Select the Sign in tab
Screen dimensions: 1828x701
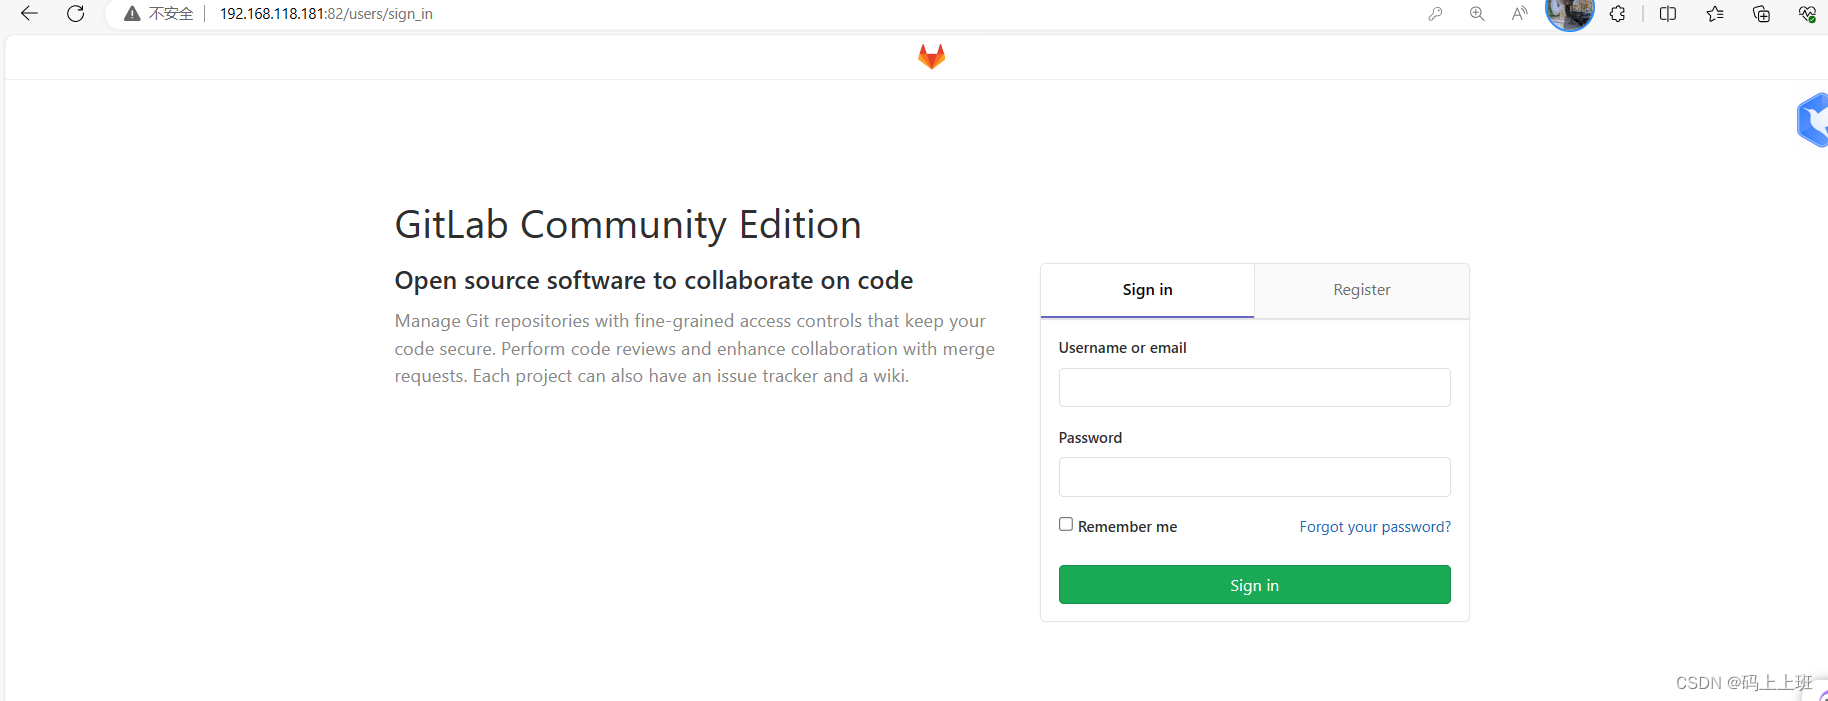1147,290
